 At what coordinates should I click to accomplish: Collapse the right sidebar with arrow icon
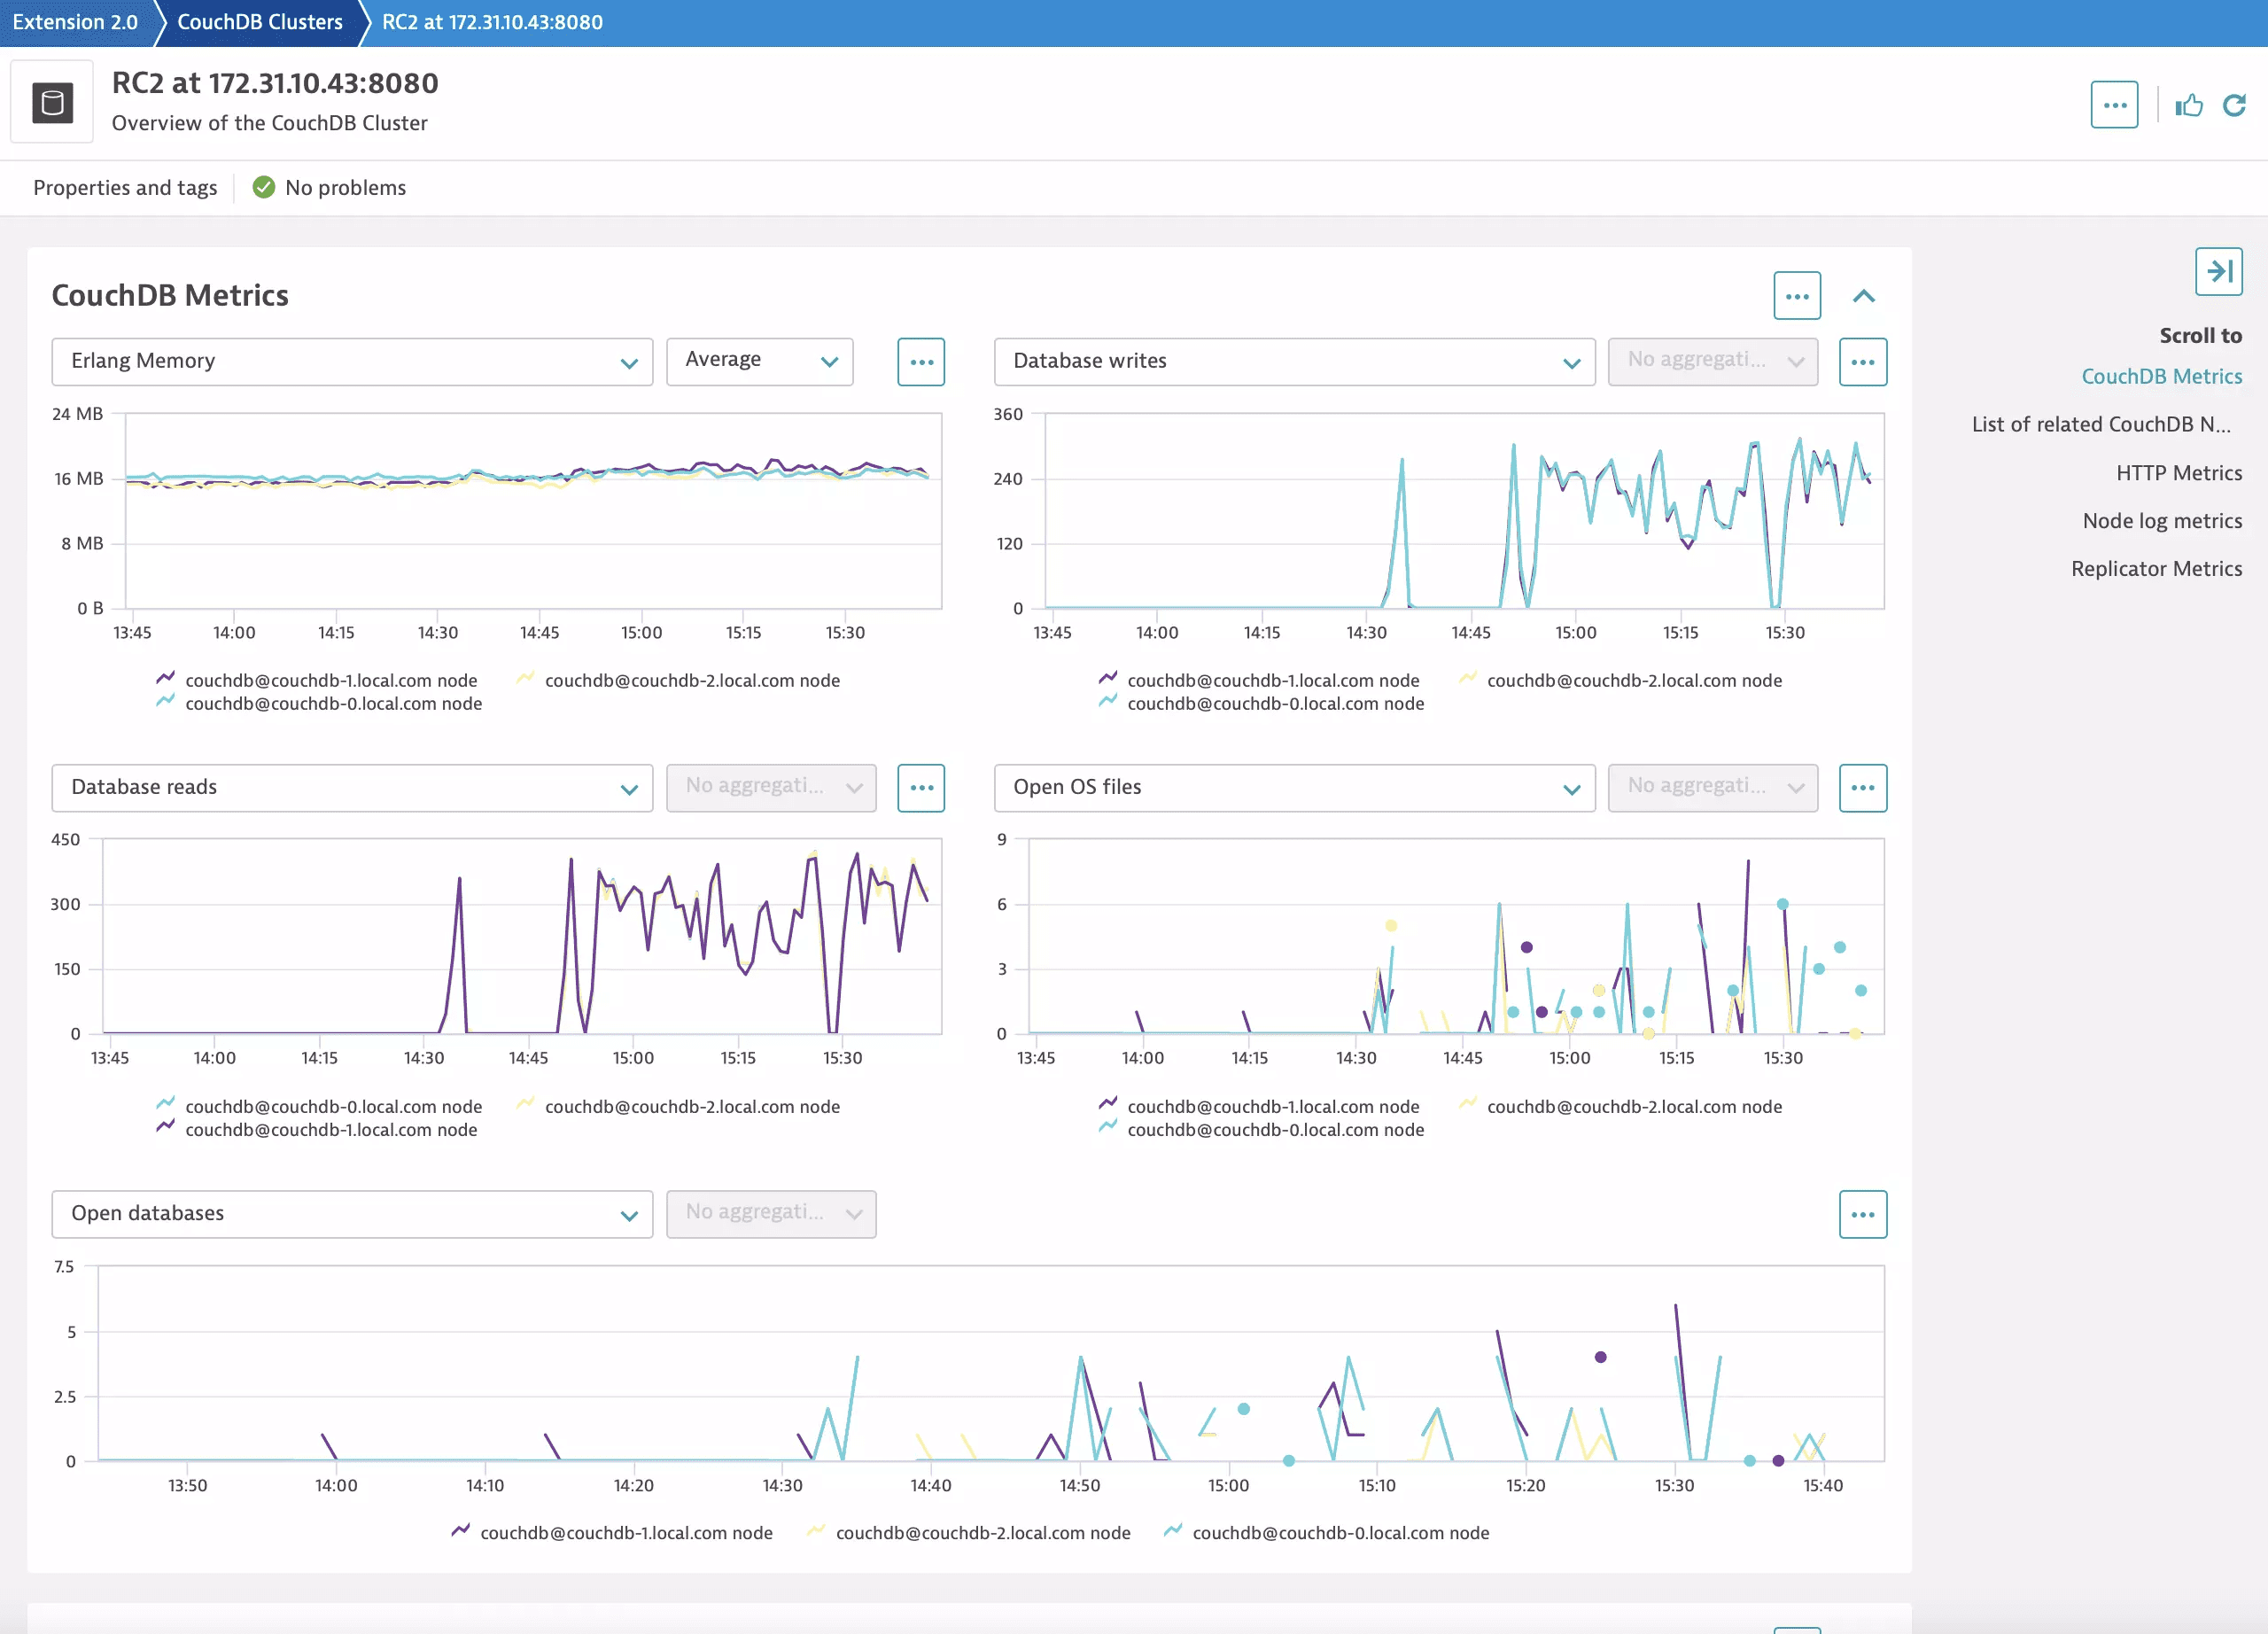point(2218,271)
